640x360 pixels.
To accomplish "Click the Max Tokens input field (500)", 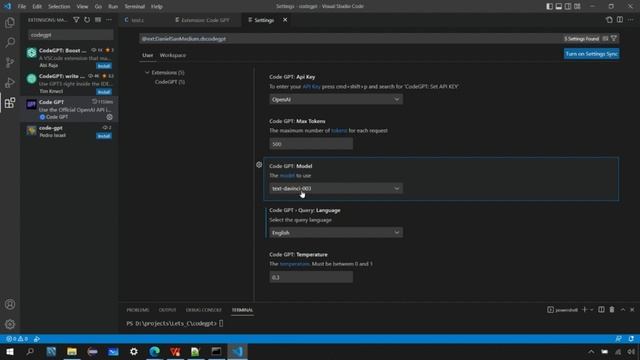I will pos(311,144).
